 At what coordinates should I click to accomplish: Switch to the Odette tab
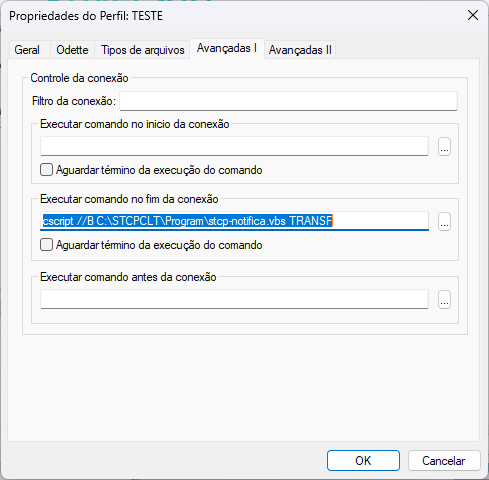[x=72, y=50]
